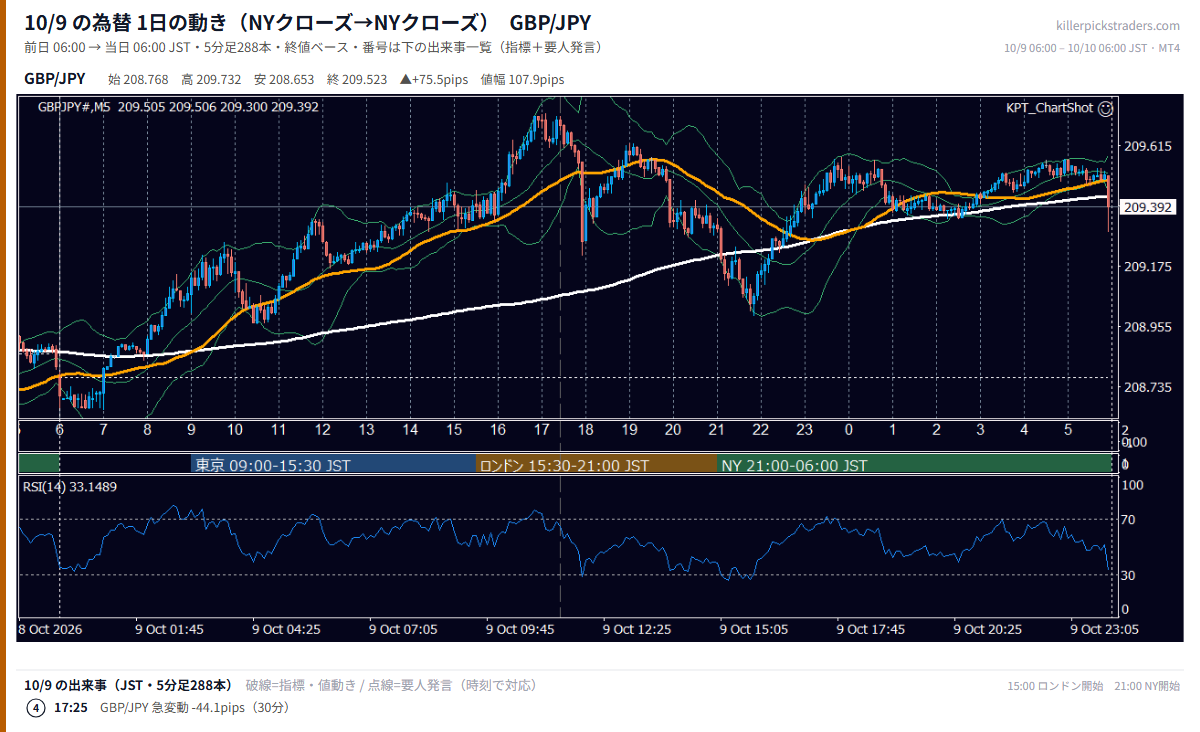This screenshot has width=1200, height=732.
Task: Click hour label 9 on the hour axis
Action: coord(191,430)
